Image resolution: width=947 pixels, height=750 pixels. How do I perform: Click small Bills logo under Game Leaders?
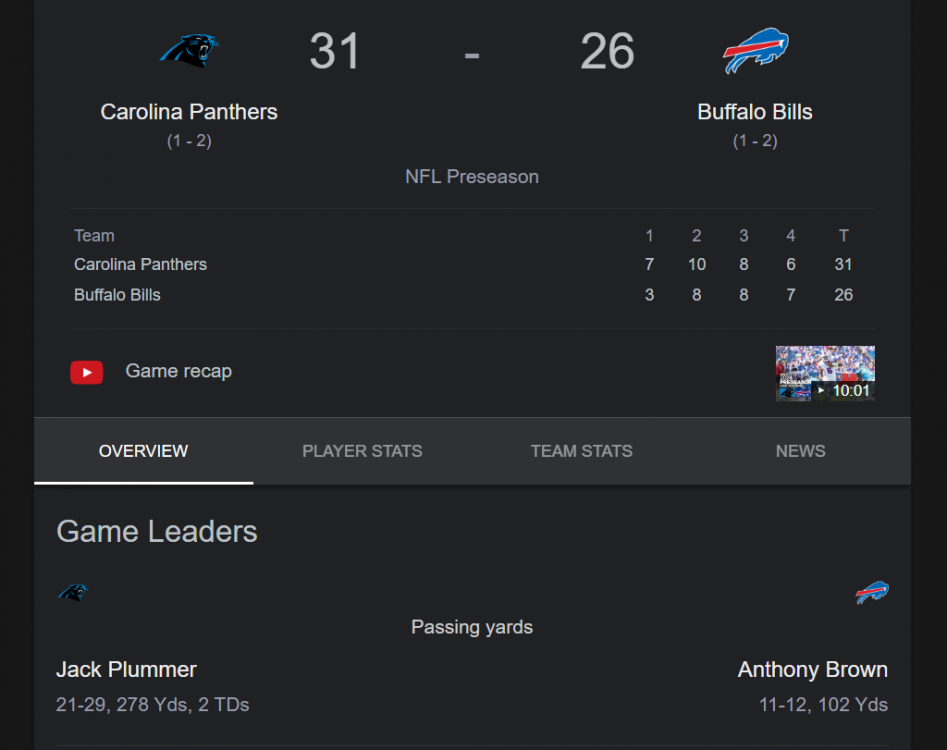[872, 593]
